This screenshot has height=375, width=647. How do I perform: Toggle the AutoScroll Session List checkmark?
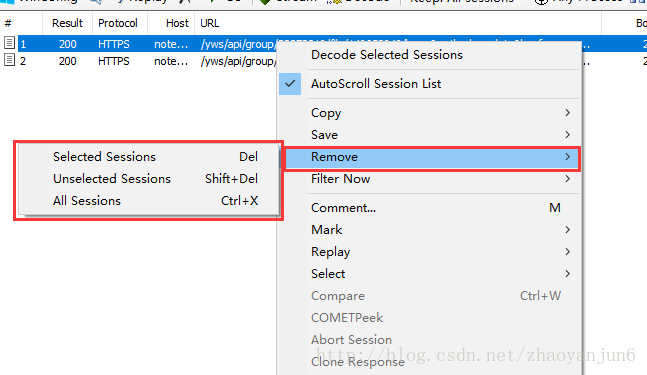point(290,84)
